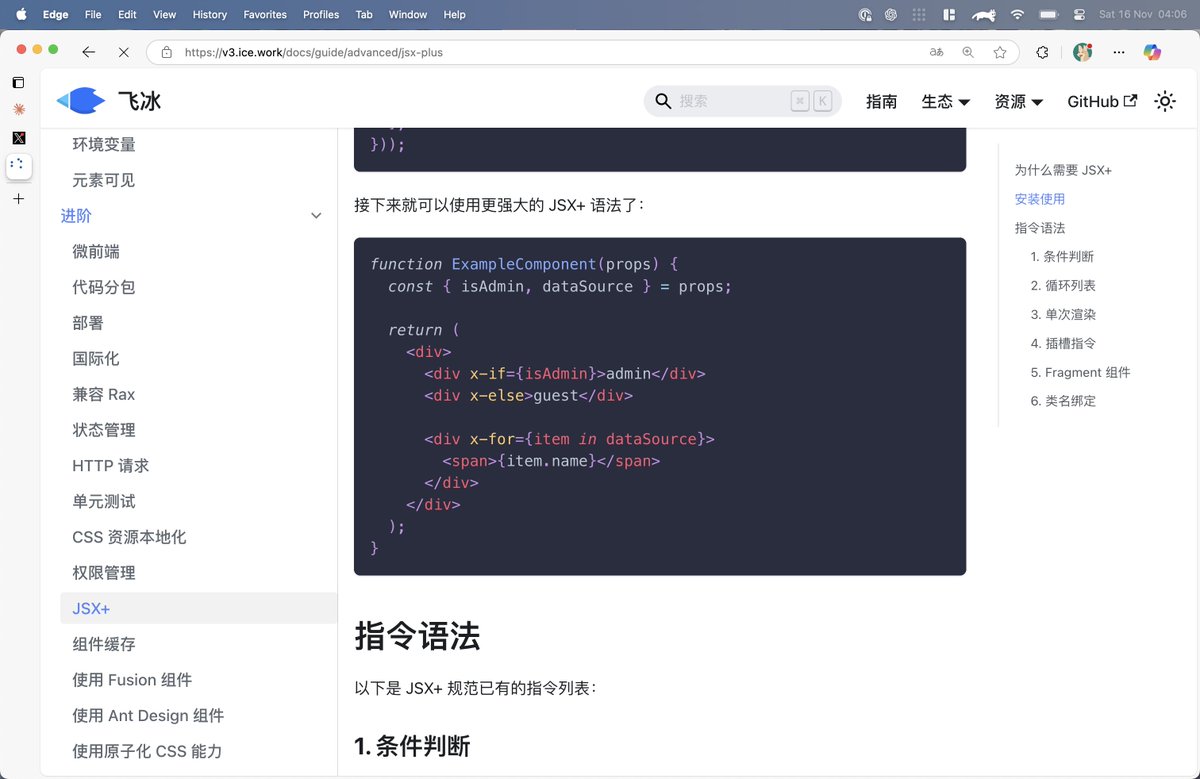Jump to 6. 类名绑定 in table of contents
Image resolution: width=1200 pixels, height=779 pixels.
(x=1063, y=401)
